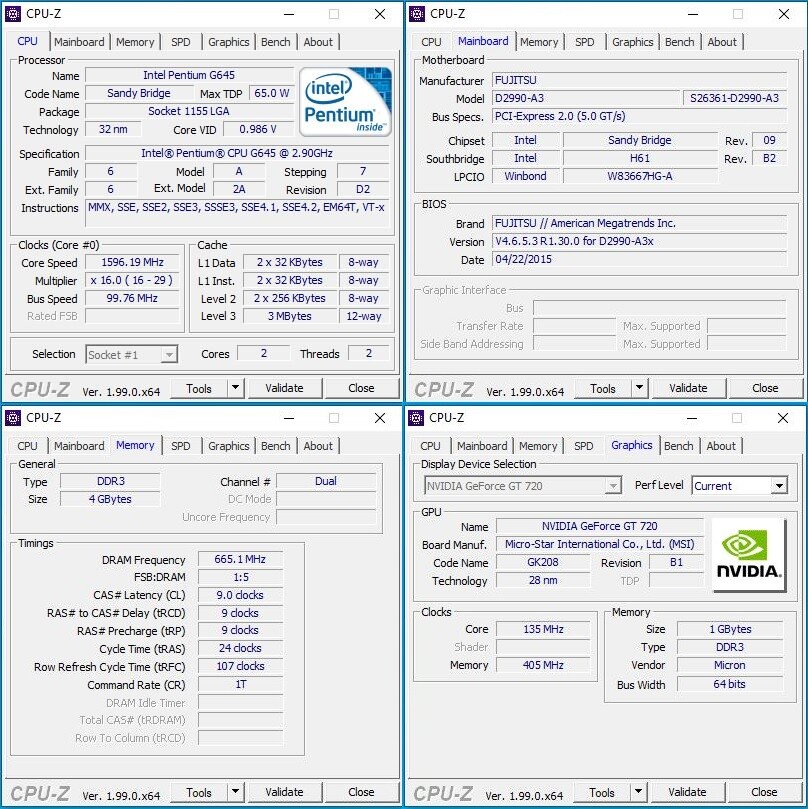Click Tools button in Graphics window

tap(602, 792)
